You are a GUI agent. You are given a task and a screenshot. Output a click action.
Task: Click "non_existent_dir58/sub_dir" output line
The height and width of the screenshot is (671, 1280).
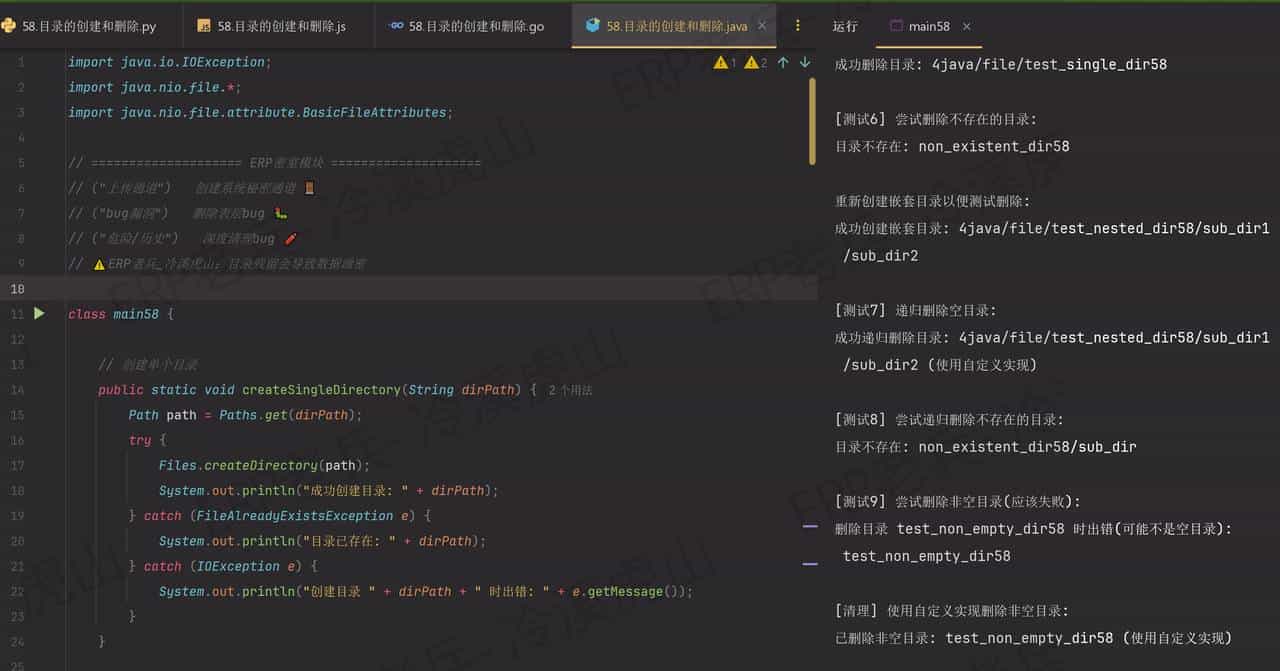coord(986,446)
